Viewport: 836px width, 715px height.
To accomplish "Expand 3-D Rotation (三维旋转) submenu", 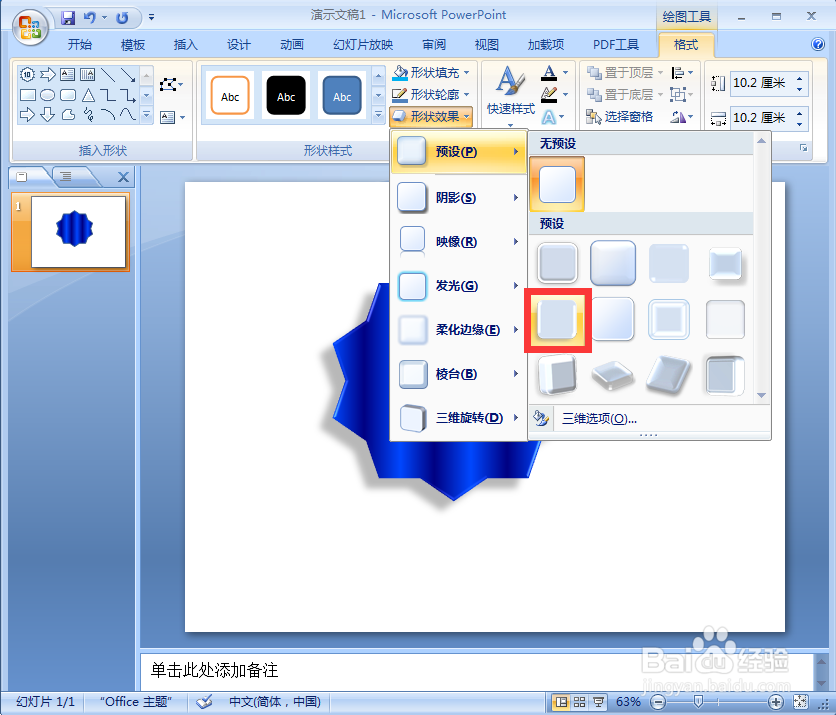I will 459,417.
